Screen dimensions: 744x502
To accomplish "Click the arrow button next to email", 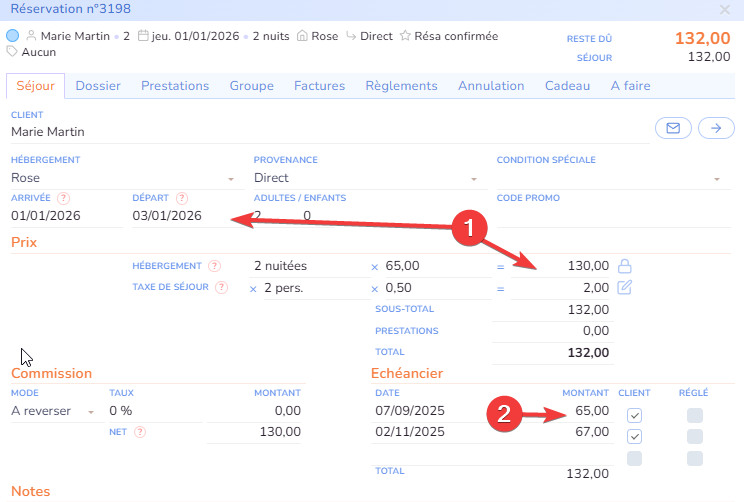I will (715, 128).
